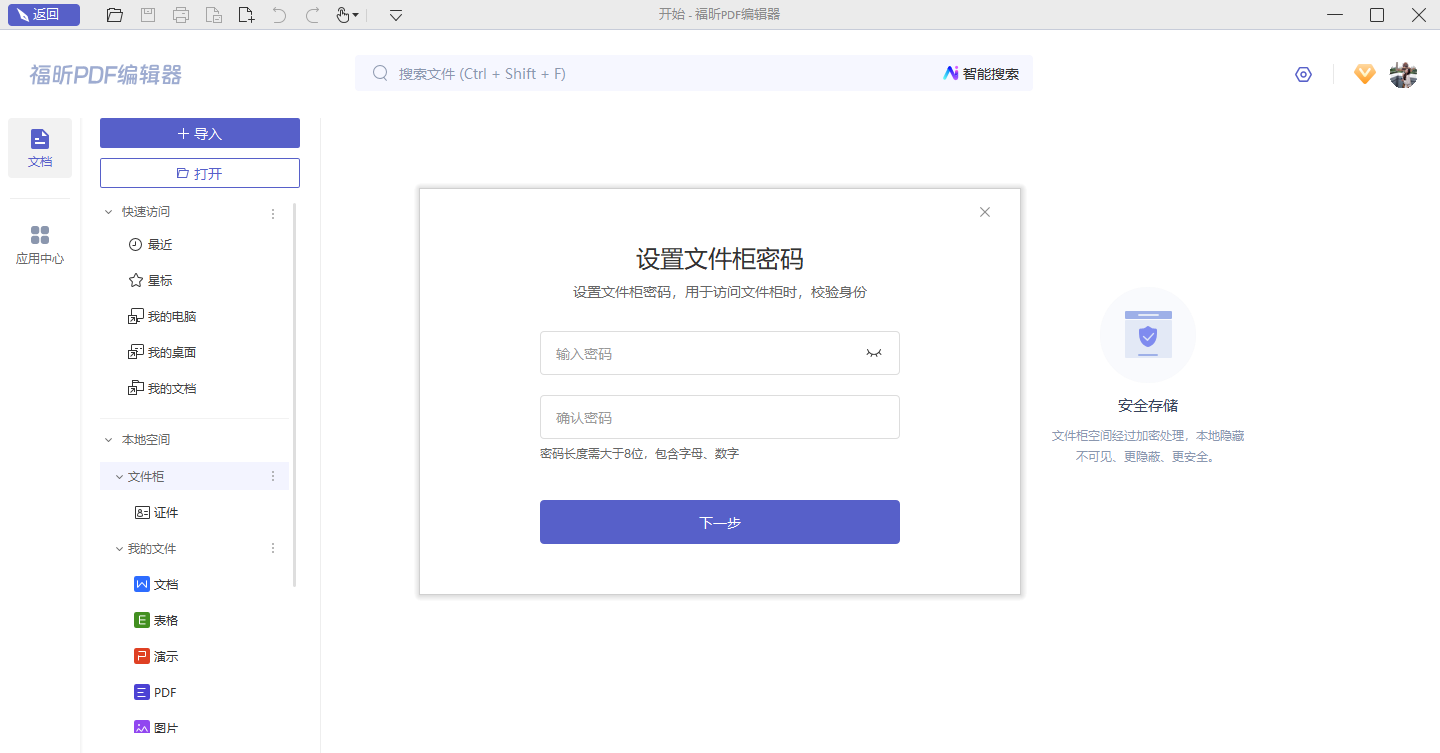This screenshot has height=753, width=1440.
Task: Switch to the 应用中心 sidebar tab
Action: point(40,245)
